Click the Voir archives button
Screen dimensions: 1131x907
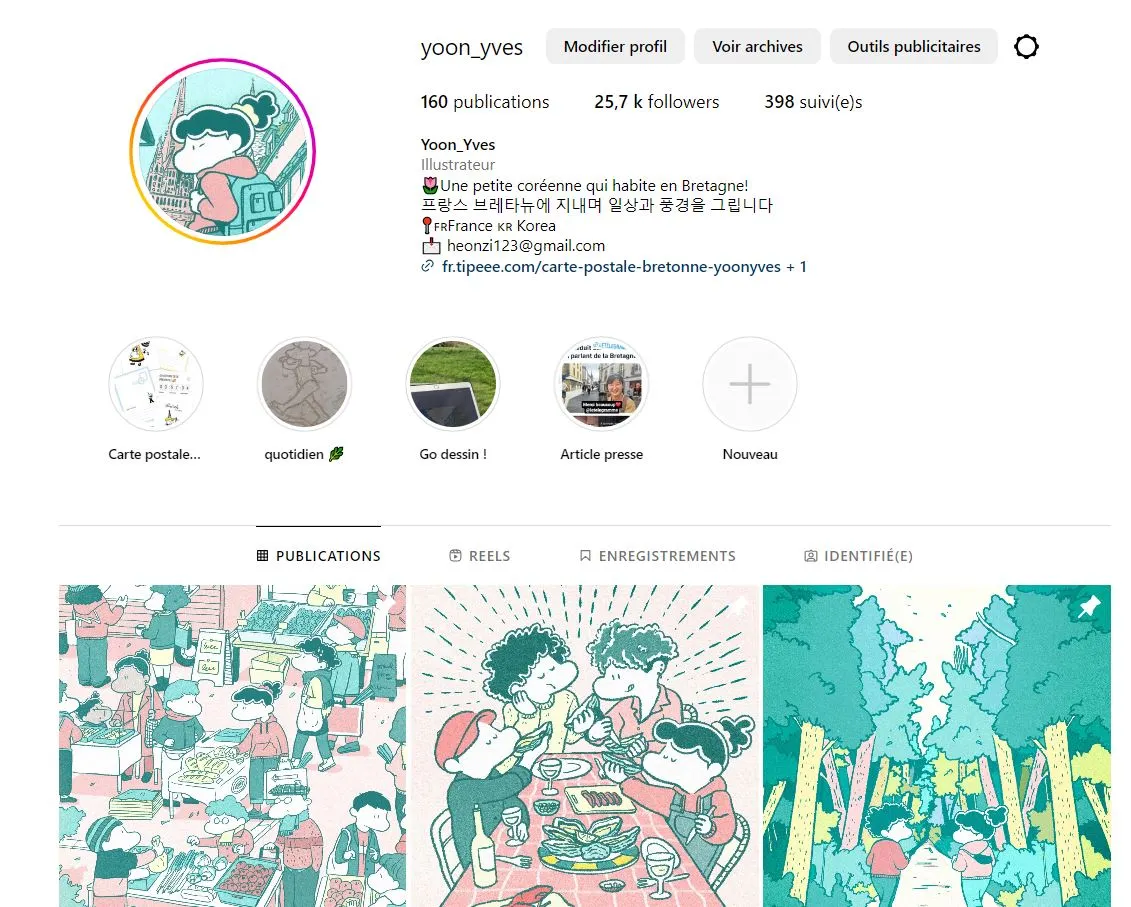click(x=757, y=47)
